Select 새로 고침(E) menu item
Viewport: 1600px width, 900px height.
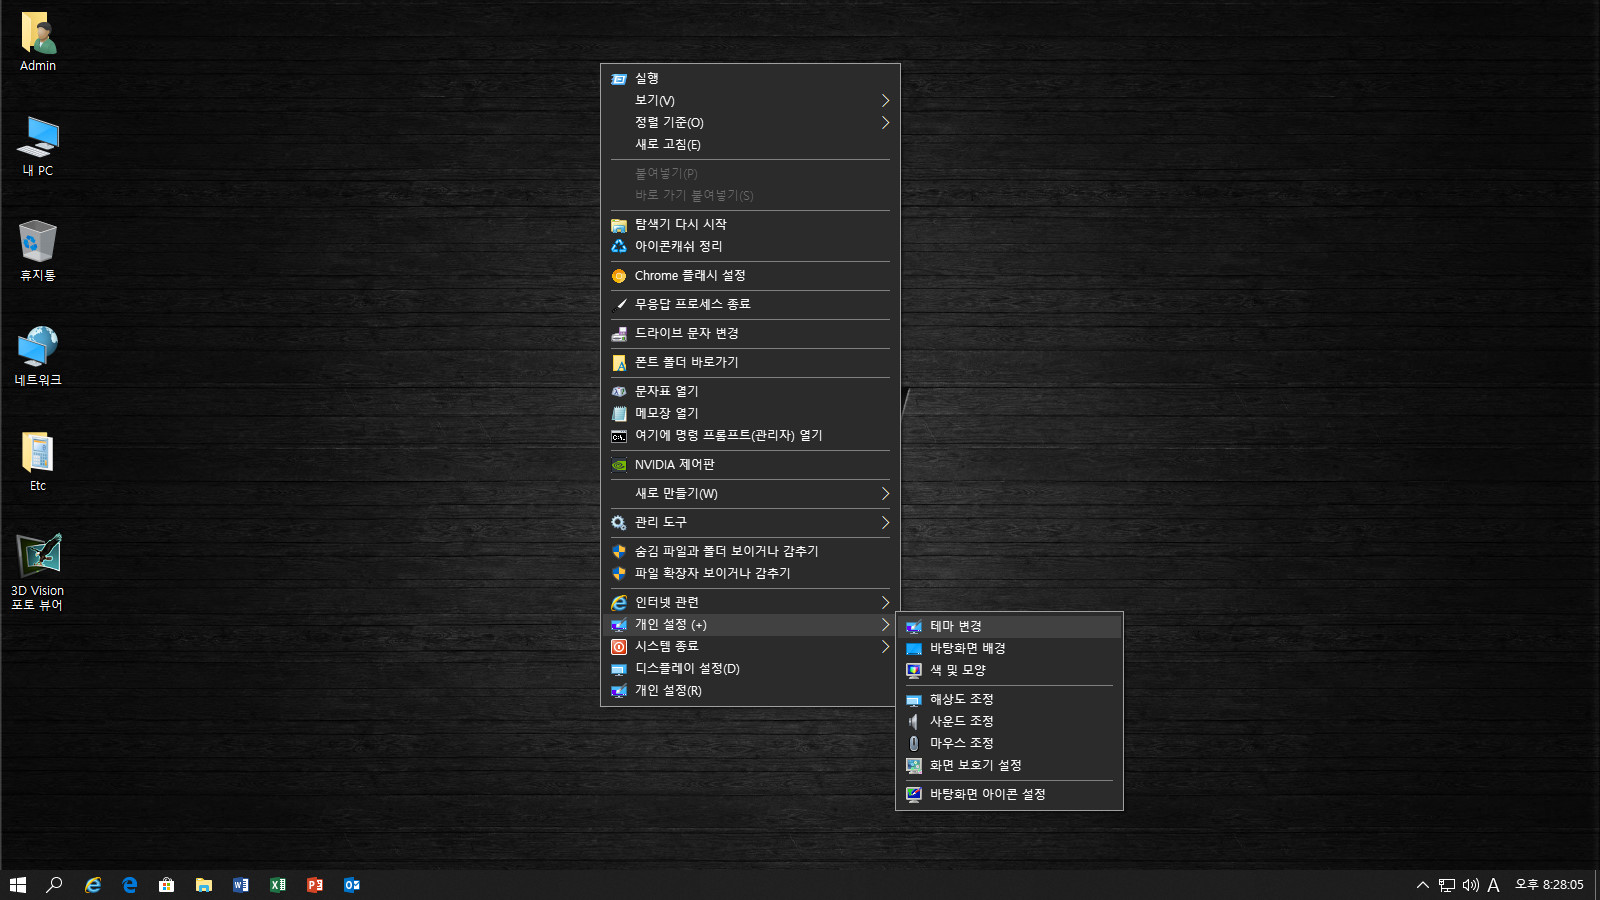point(750,144)
